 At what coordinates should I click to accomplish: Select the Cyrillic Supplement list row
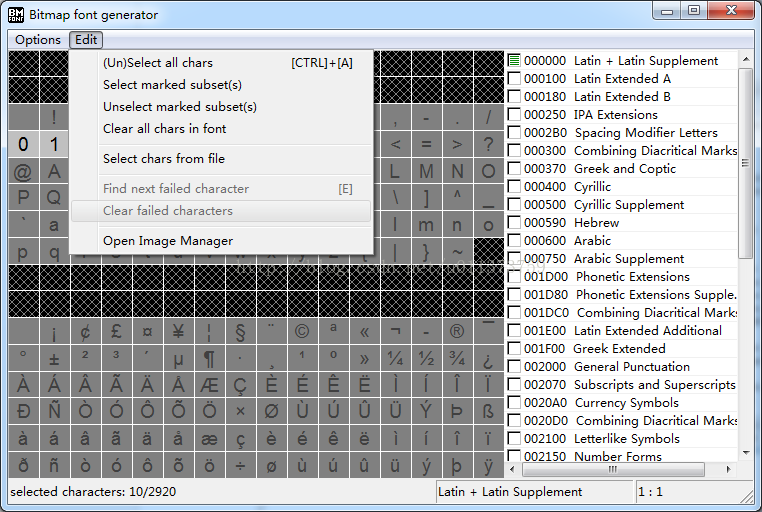622,205
